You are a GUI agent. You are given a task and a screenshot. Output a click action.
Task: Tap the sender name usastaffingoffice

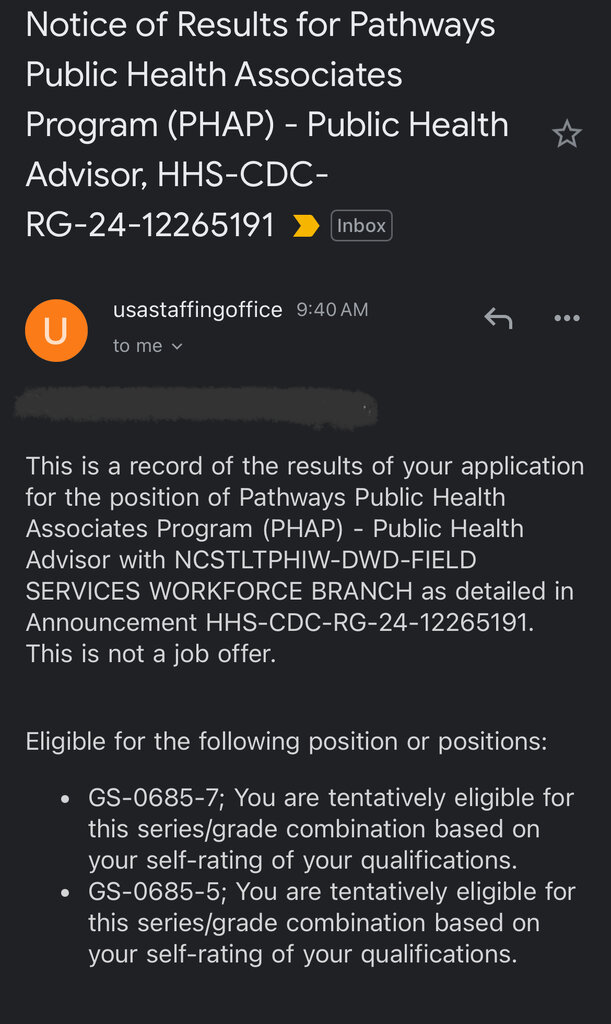point(198,310)
